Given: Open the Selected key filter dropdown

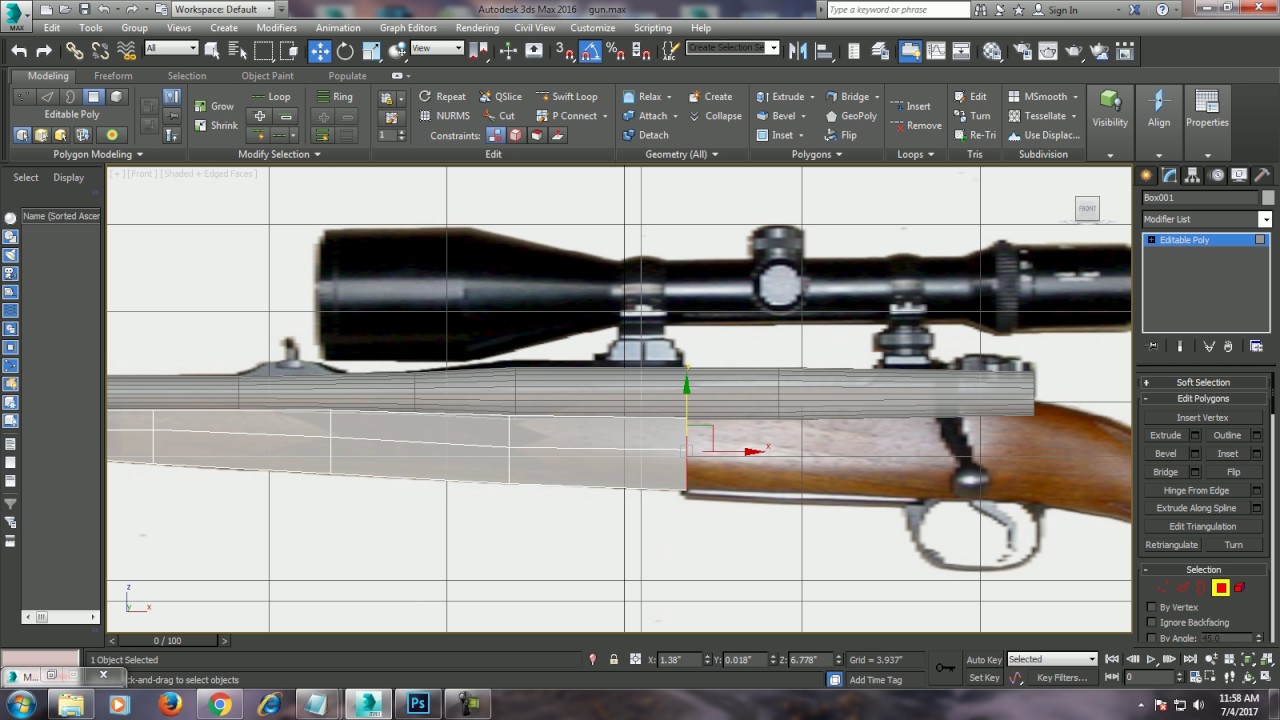Looking at the screenshot, I should coord(1051,659).
